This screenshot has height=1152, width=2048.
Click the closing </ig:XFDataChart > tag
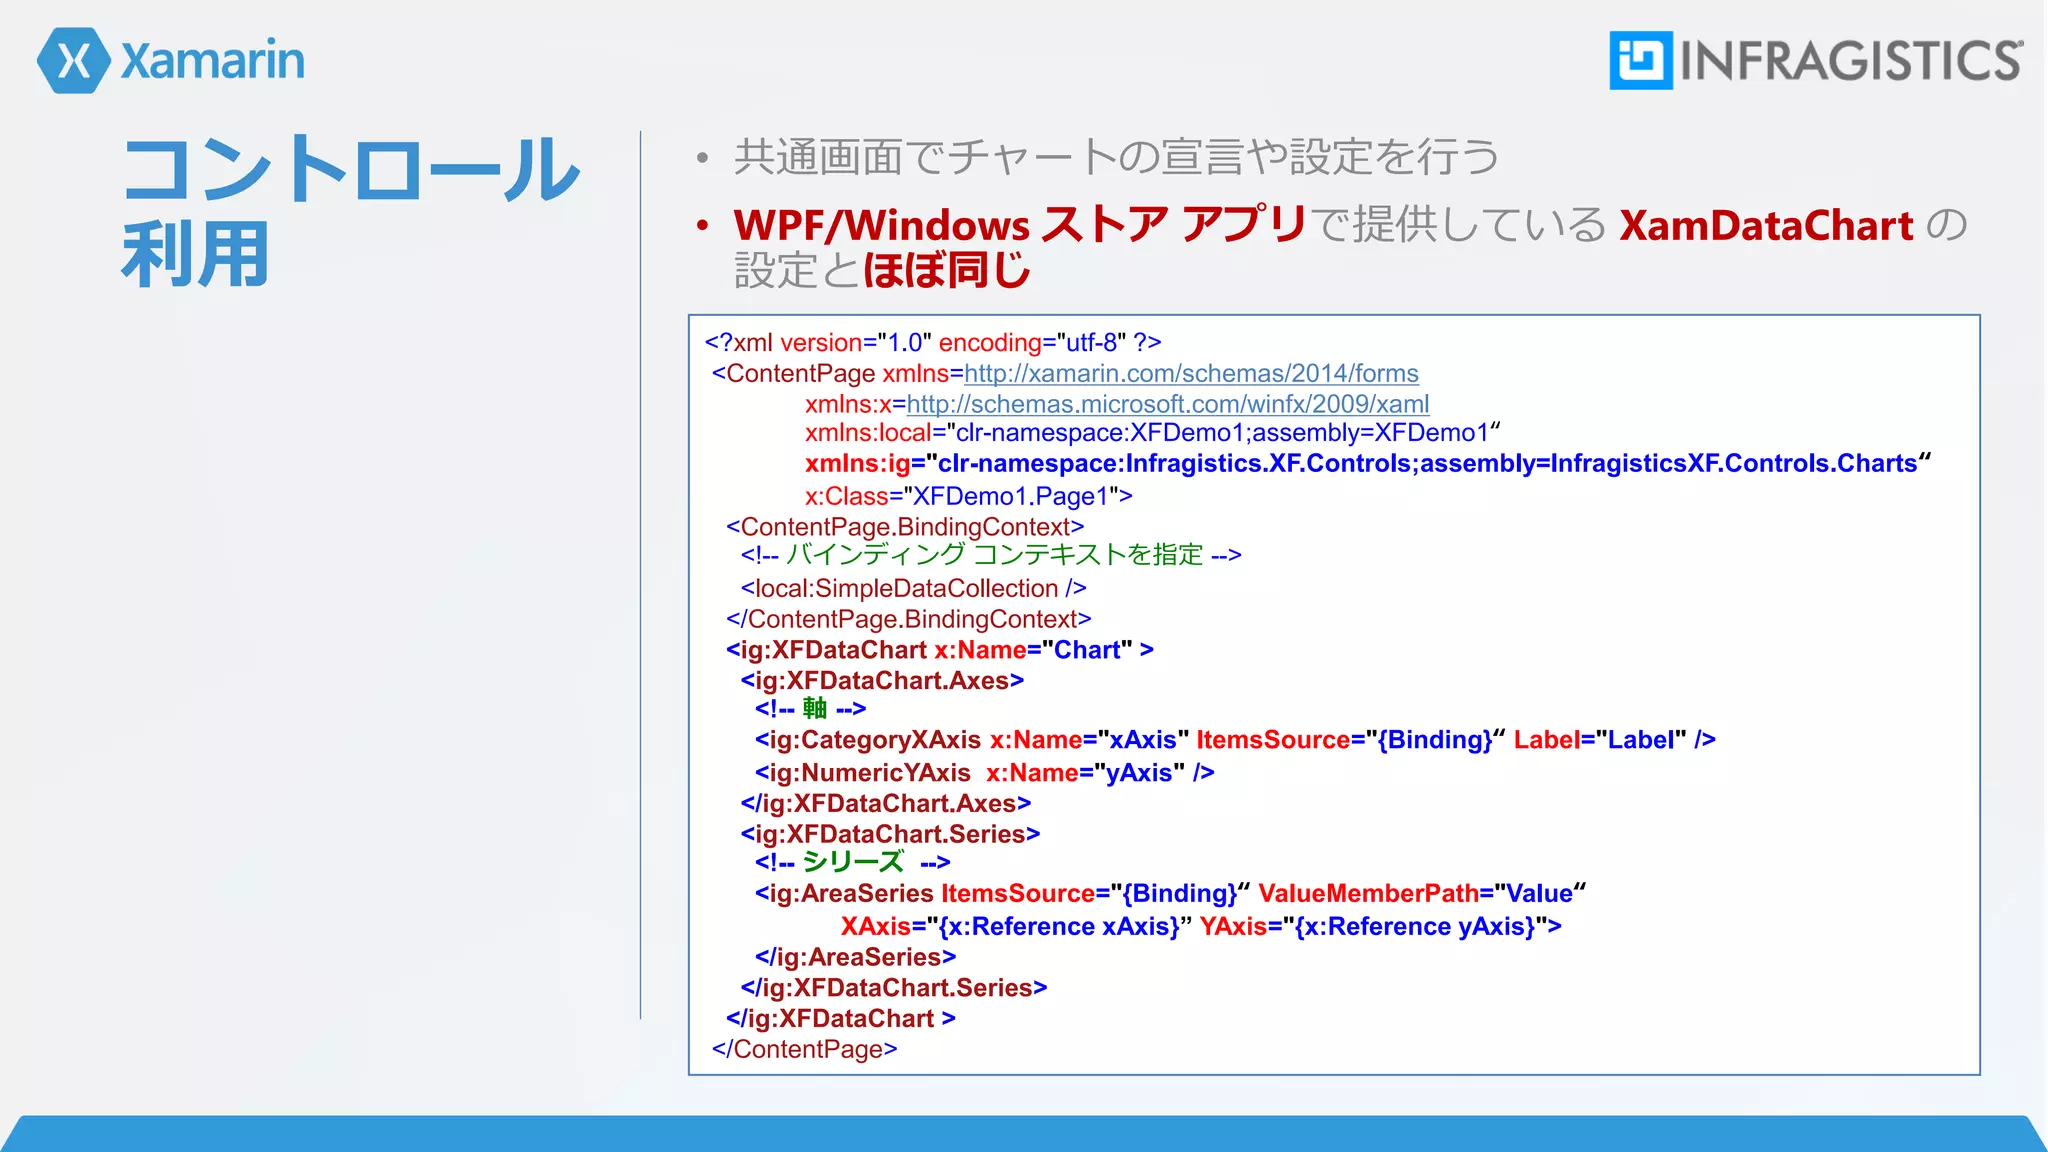click(841, 1019)
